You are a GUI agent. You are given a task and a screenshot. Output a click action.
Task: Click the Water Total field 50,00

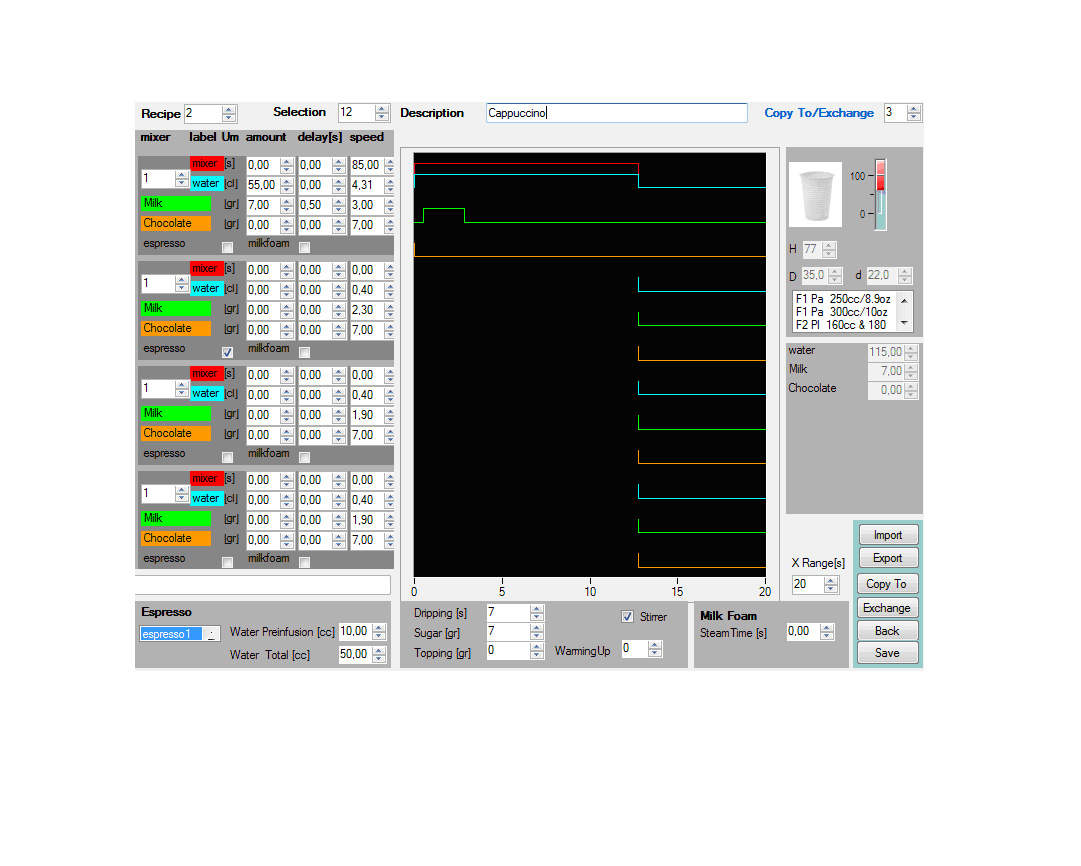[x=355, y=654]
